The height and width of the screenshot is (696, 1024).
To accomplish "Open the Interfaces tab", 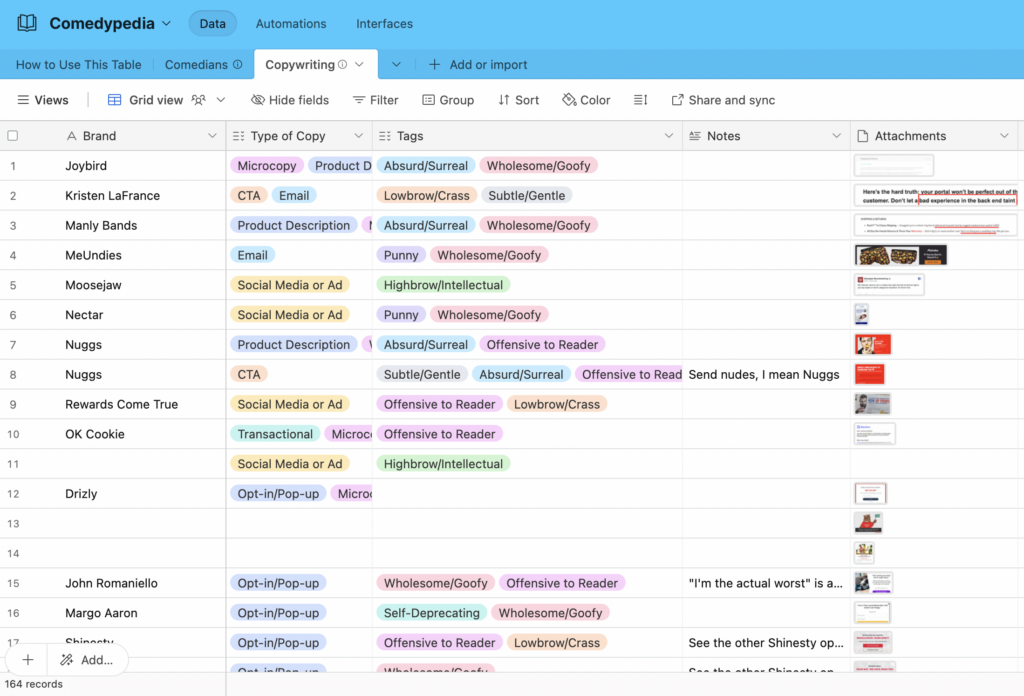I will (x=385, y=24).
